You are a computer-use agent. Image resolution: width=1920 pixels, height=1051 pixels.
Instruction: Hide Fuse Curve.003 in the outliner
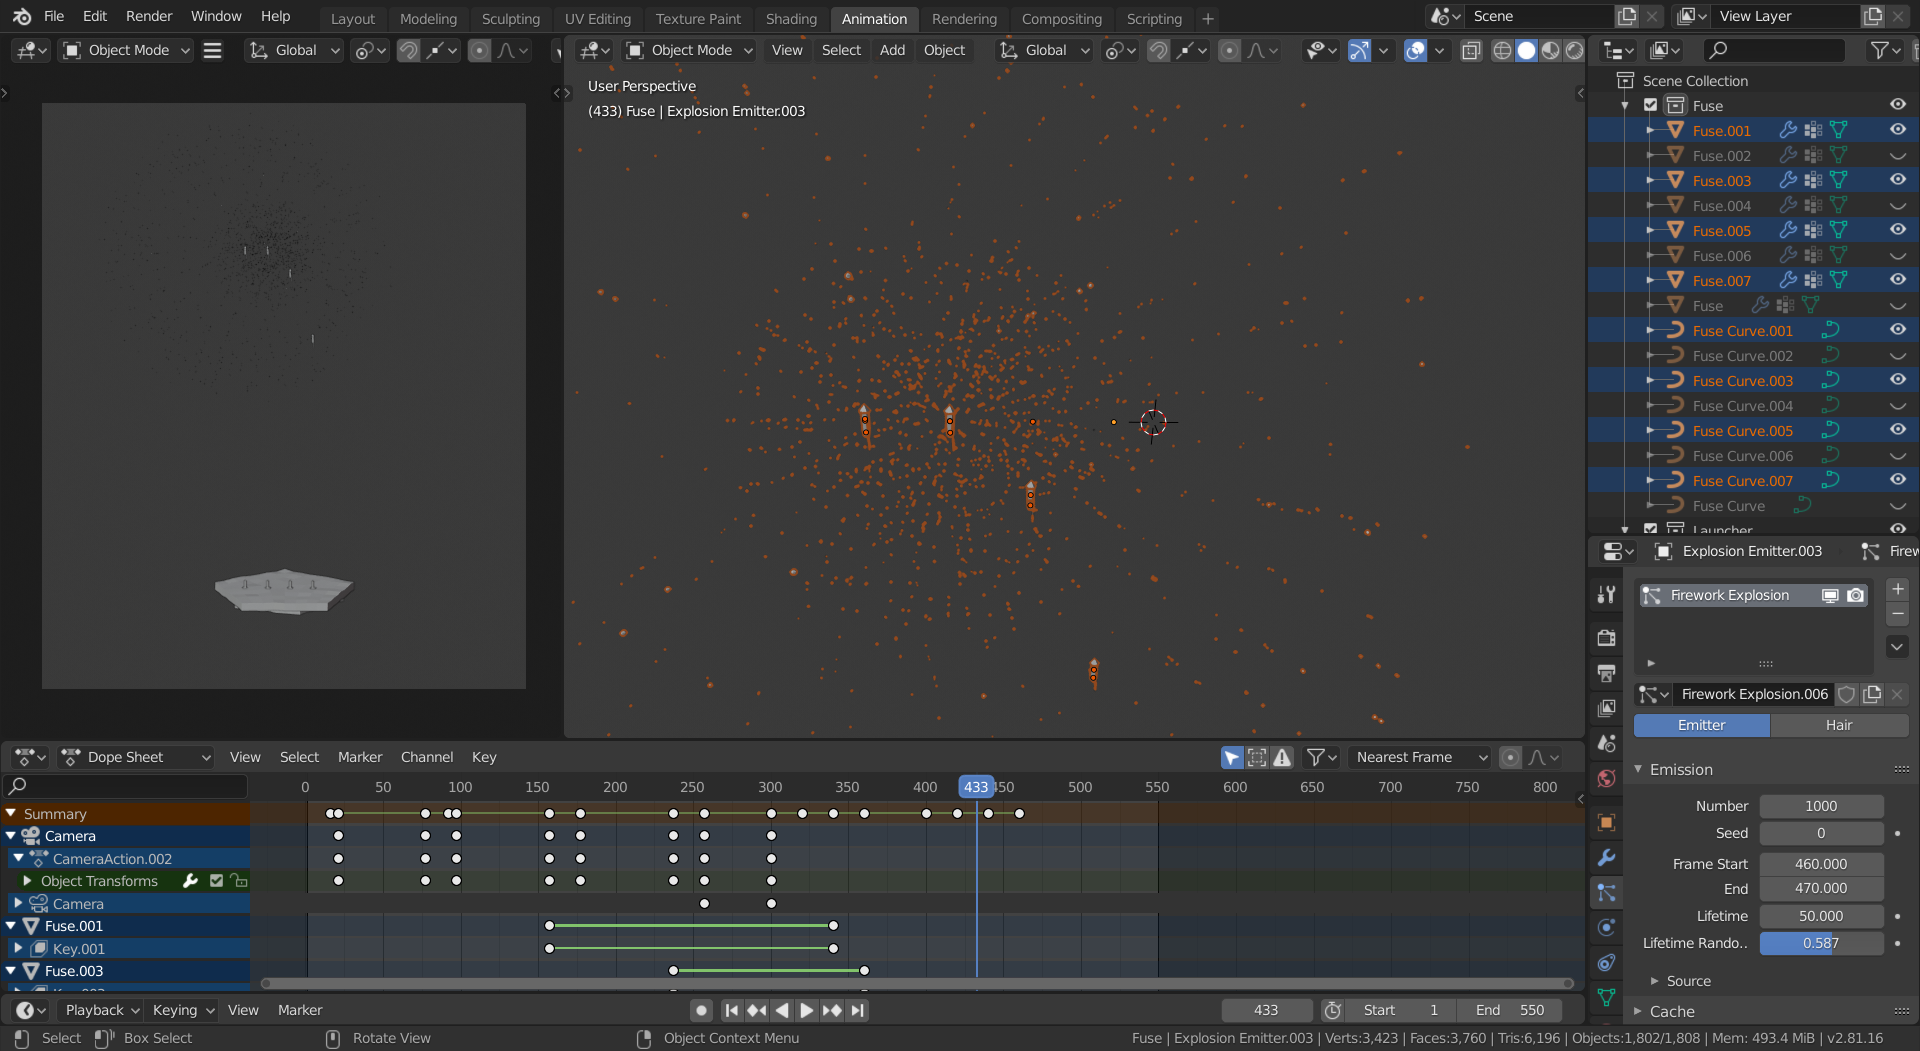click(1897, 380)
